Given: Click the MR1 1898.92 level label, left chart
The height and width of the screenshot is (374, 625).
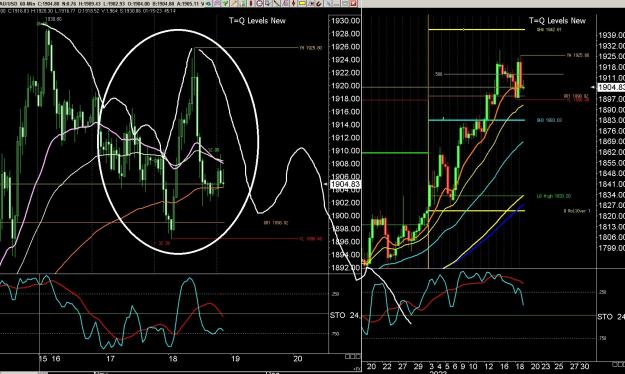Looking at the screenshot, I should (276, 222).
